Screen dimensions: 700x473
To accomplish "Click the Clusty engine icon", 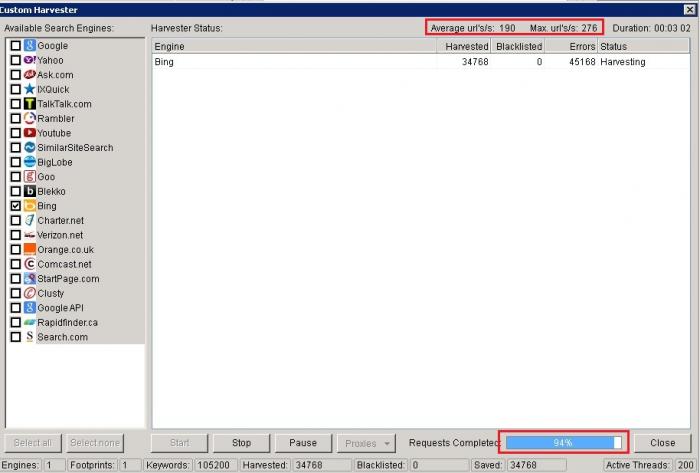I will pos(29,293).
